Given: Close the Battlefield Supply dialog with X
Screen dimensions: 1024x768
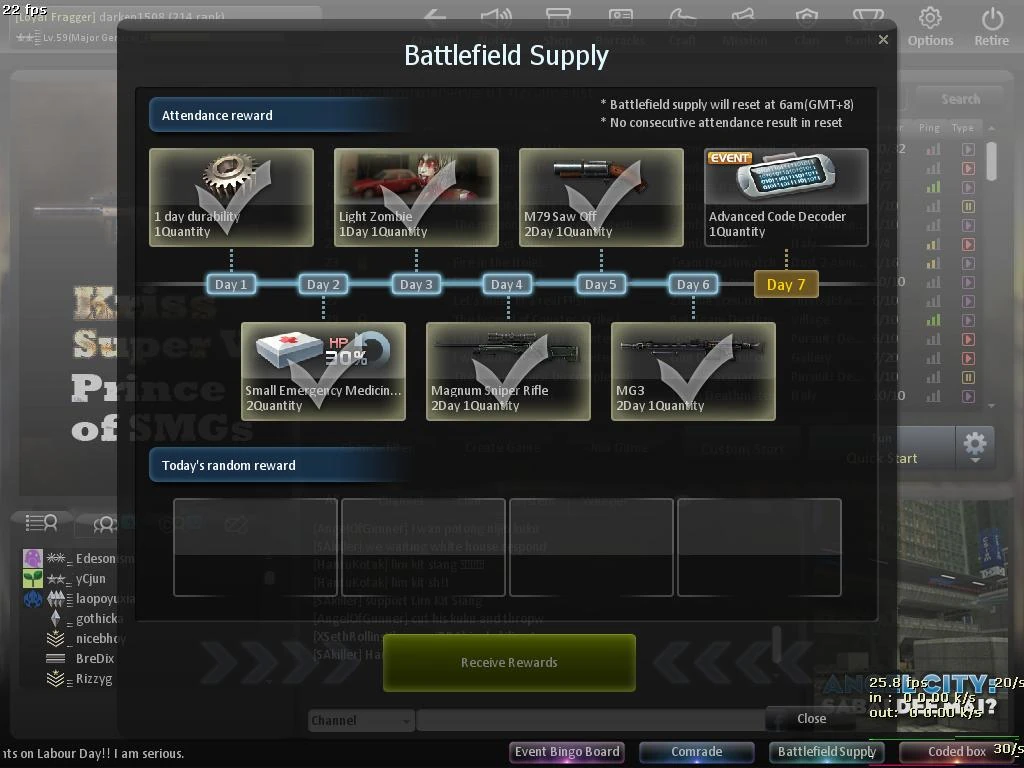Looking at the screenshot, I should pyautogui.click(x=883, y=40).
